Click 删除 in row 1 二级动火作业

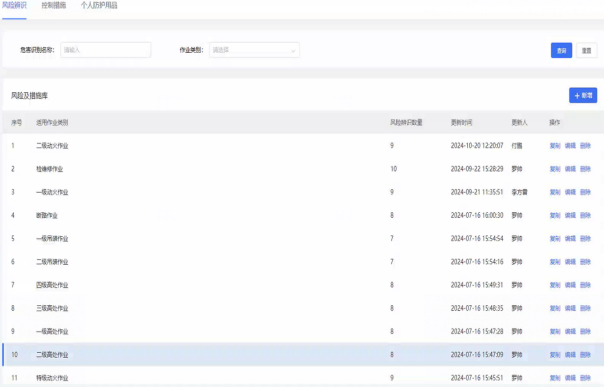(585, 146)
